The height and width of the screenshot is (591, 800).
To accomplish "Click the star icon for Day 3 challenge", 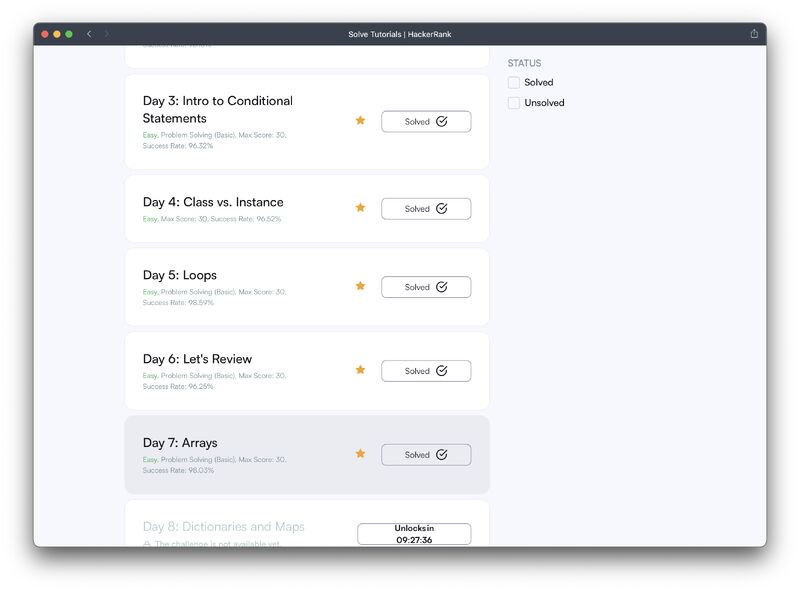I will pos(360,120).
